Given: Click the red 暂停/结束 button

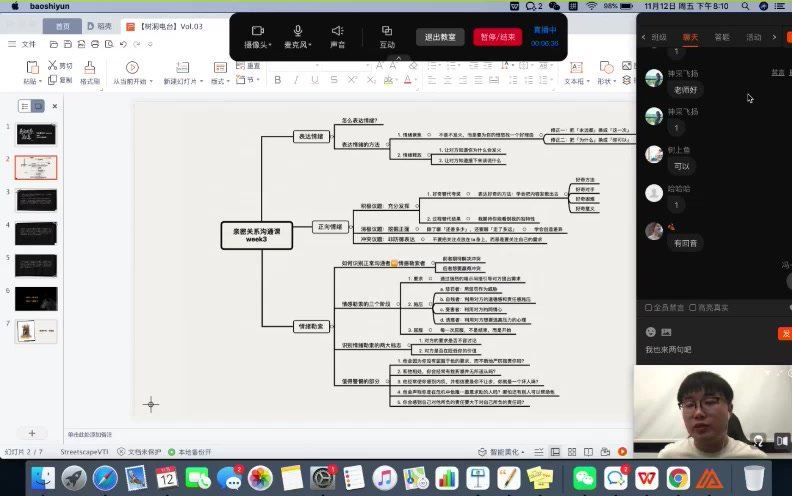Looking at the screenshot, I should click(498, 37).
